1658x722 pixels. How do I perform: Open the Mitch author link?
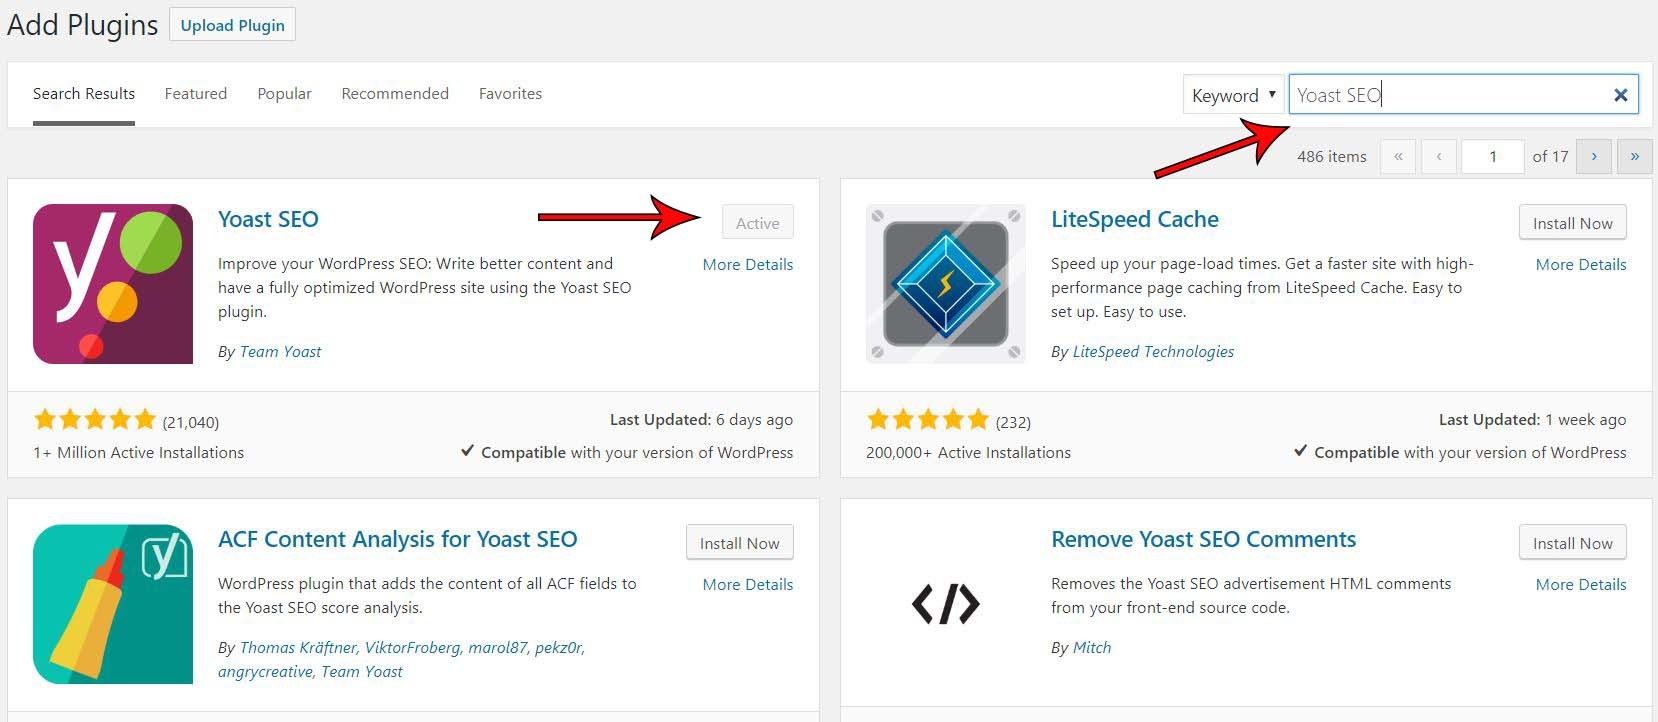tap(1092, 647)
